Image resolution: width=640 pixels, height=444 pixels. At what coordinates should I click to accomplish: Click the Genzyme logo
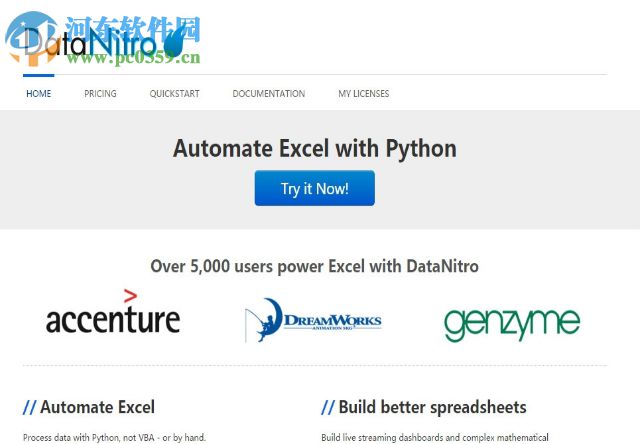[512, 325]
